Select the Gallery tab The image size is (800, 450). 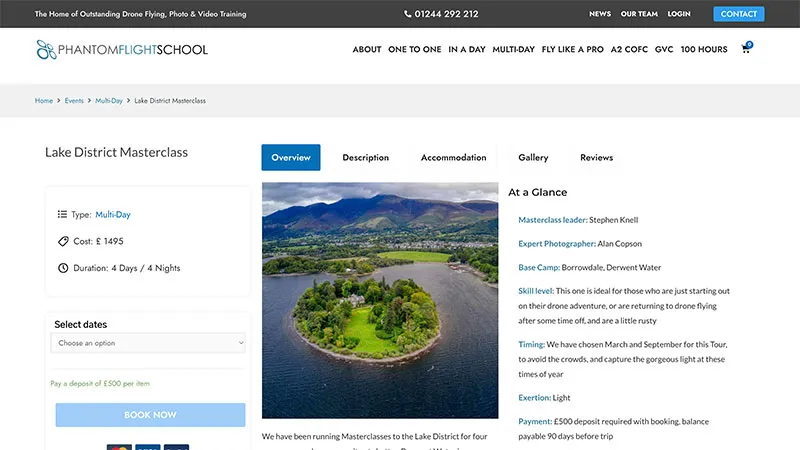pos(533,158)
